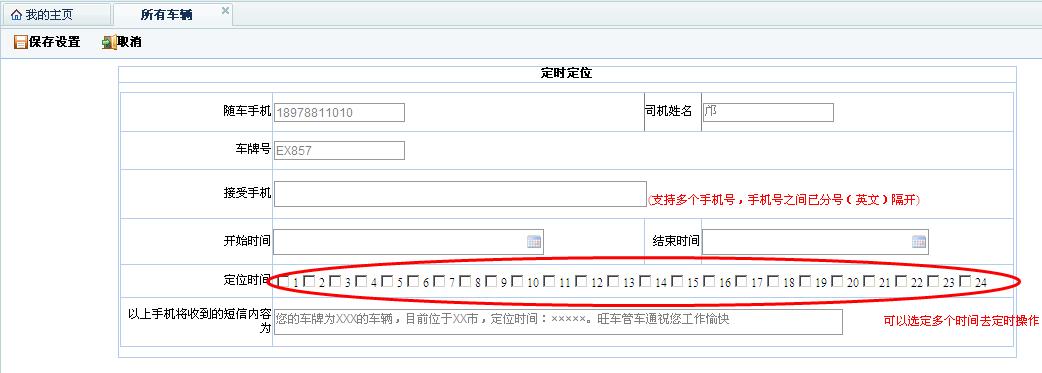This screenshot has height=373, width=1042.
Task: Check the hour 15 checkbox
Action: 677,282
